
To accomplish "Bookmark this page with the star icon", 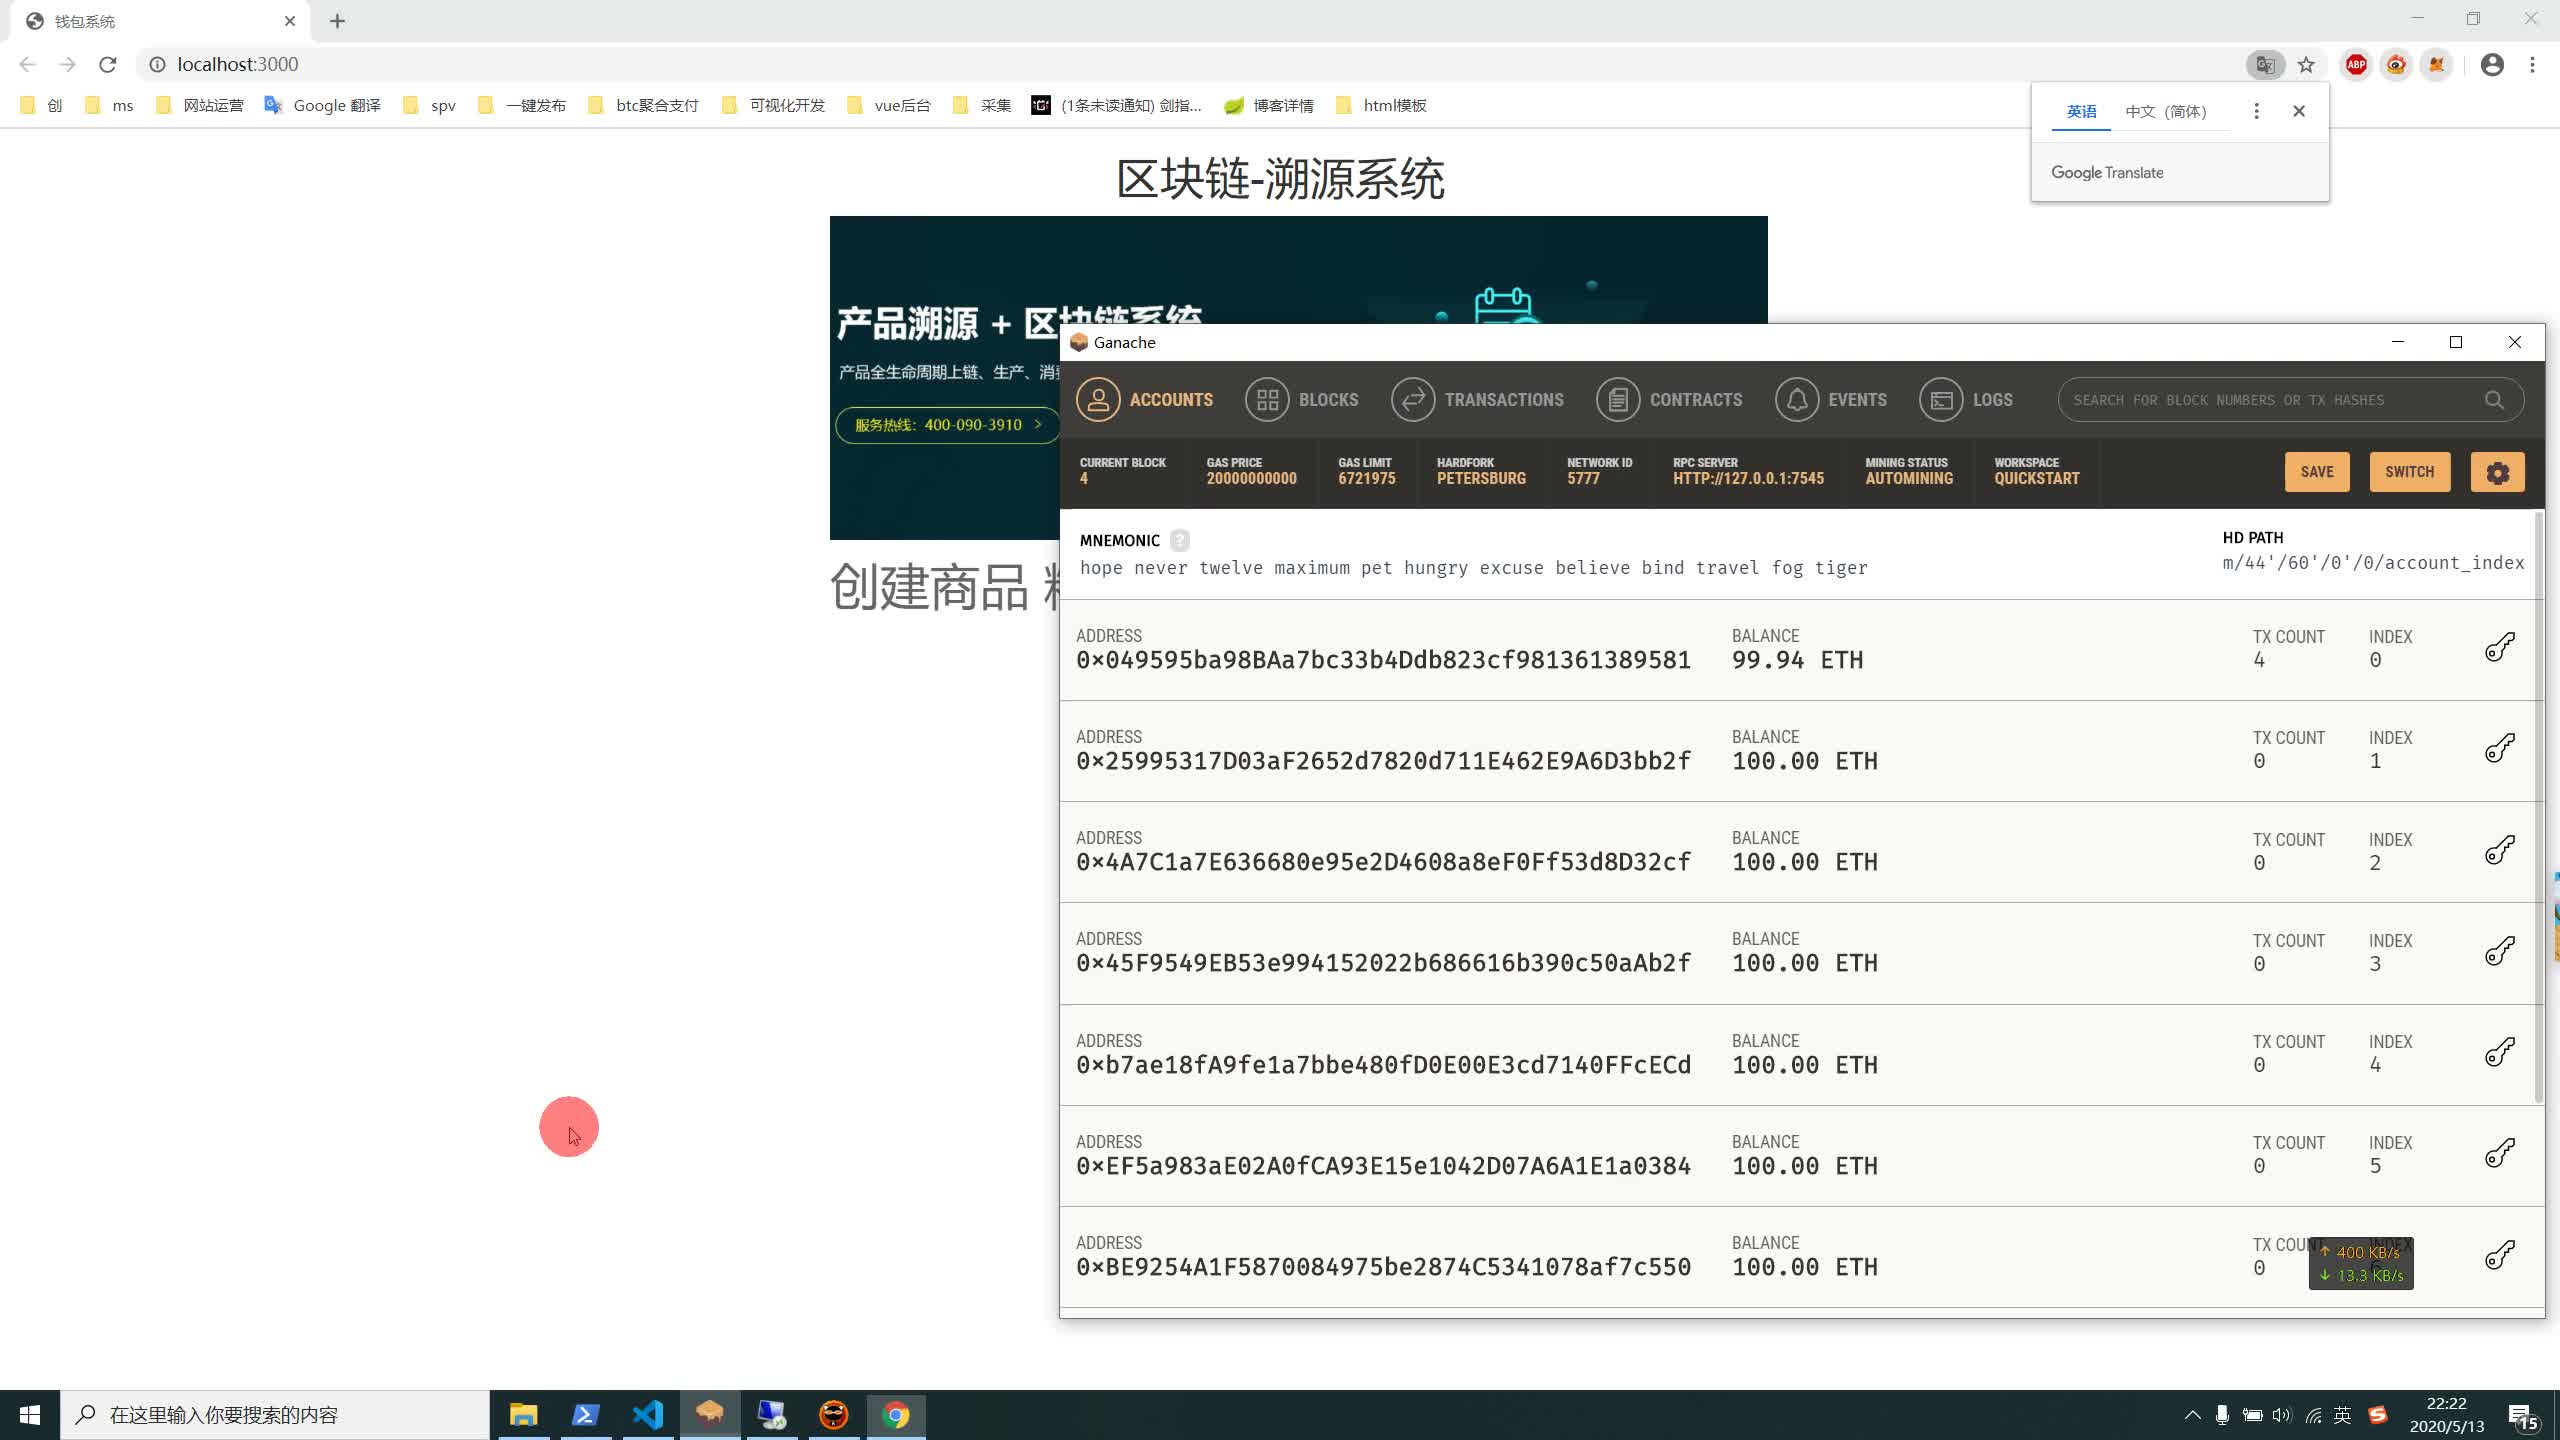I will [x=2306, y=65].
